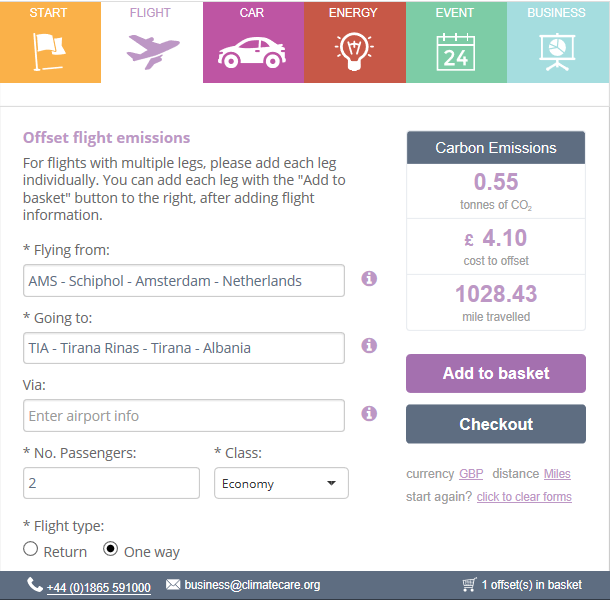
Task: Focus the Via airport input field
Action: tap(184, 416)
